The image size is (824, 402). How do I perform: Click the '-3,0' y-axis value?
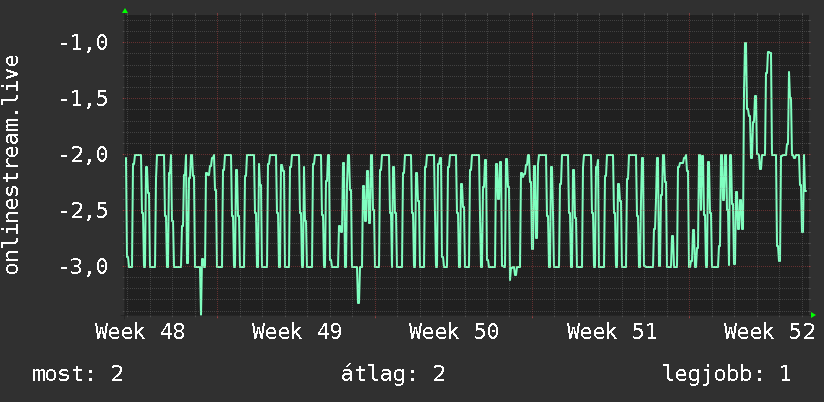84,267
